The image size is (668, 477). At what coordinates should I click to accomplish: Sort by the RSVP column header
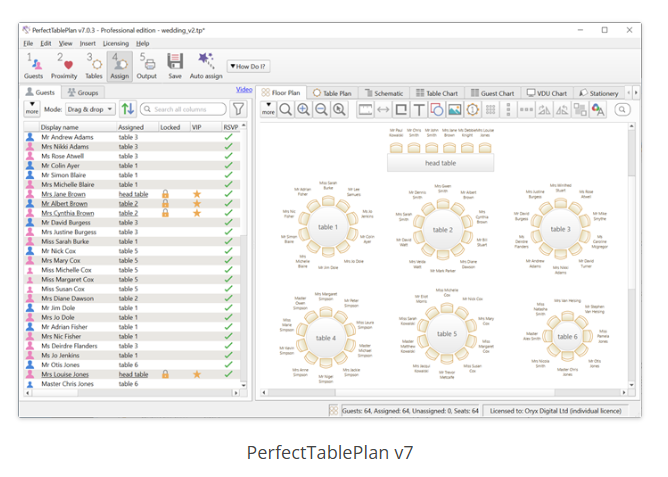230,127
